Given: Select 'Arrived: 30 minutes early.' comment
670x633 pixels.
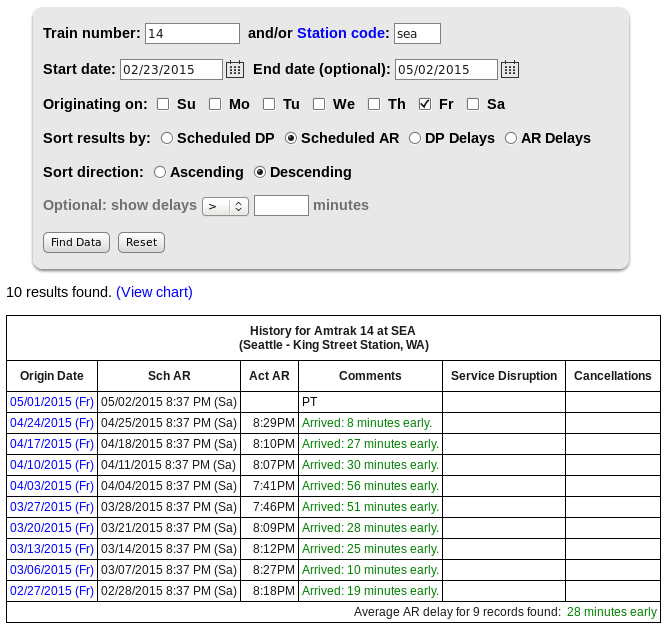Looking at the screenshot, I should [x=370, y=465].
